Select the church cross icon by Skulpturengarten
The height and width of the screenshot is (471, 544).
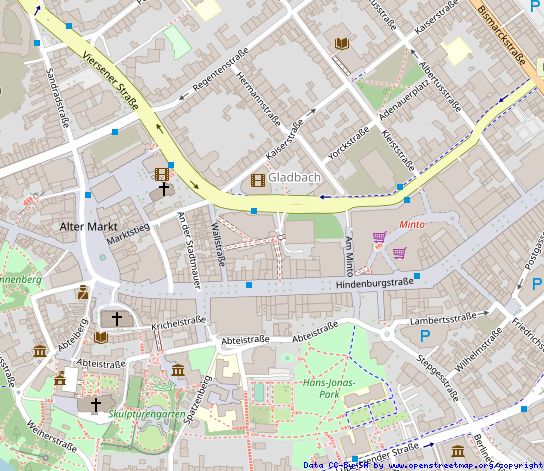[x=96, y=405]
